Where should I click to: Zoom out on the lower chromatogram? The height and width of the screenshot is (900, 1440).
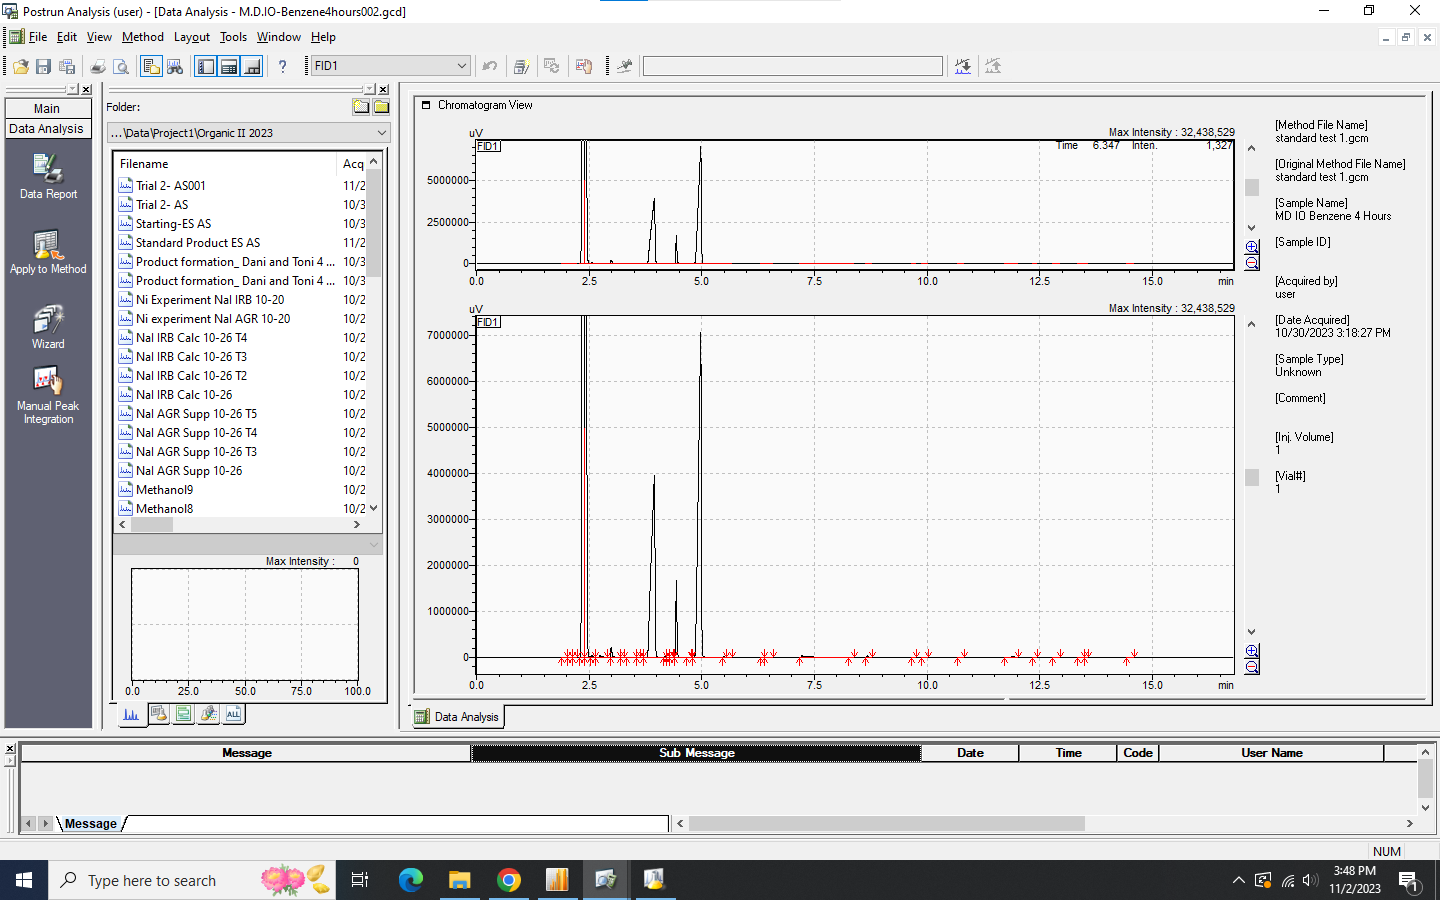point(1252,667)
